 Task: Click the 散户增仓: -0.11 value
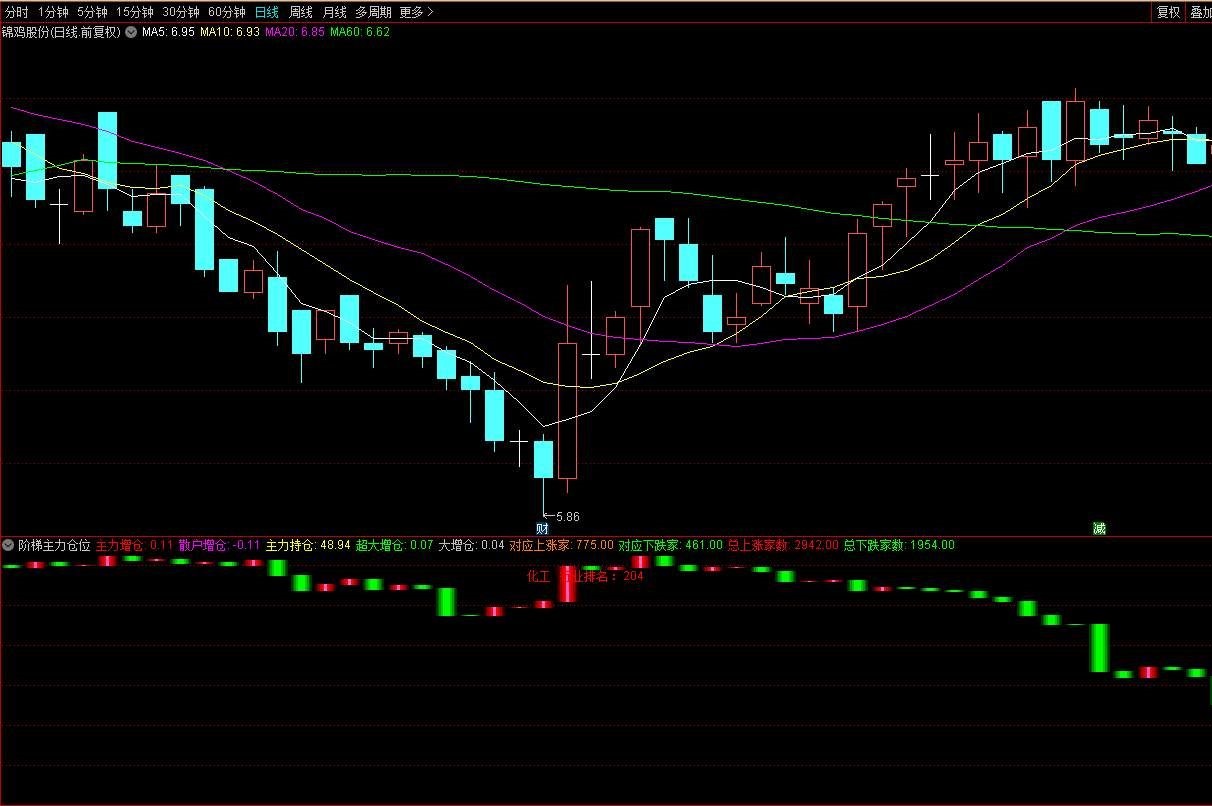[x=219, y=545]
